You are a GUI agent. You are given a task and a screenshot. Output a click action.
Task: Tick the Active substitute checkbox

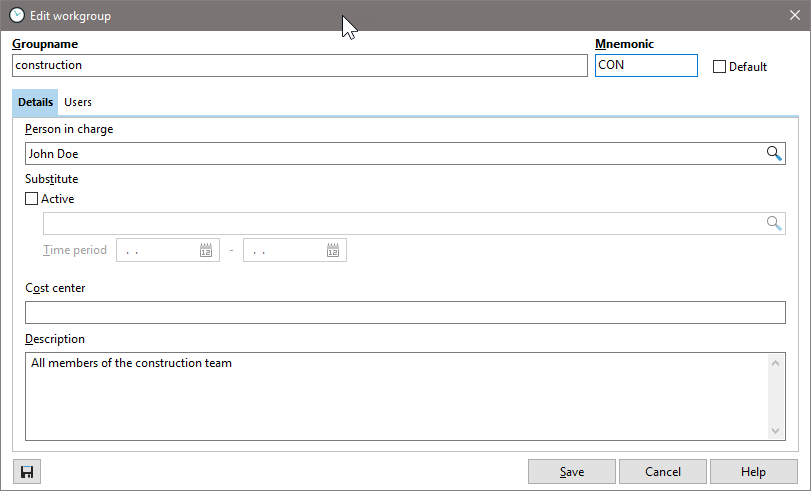click(32, 199)
